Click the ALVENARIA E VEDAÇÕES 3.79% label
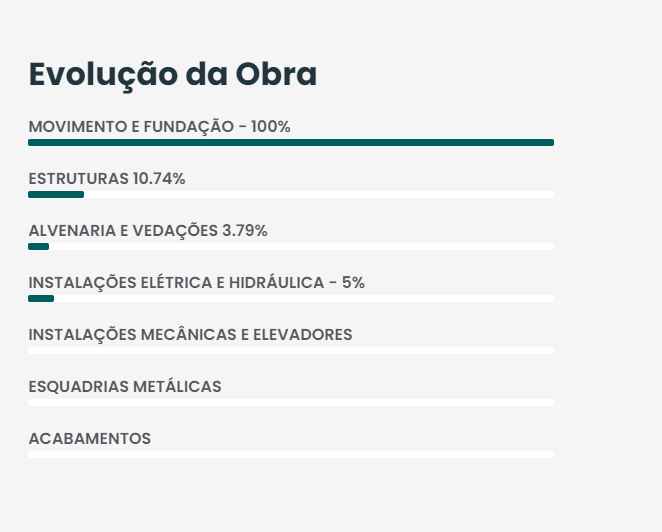Viewport: 662px width, 532px height. tap(148, 231)
